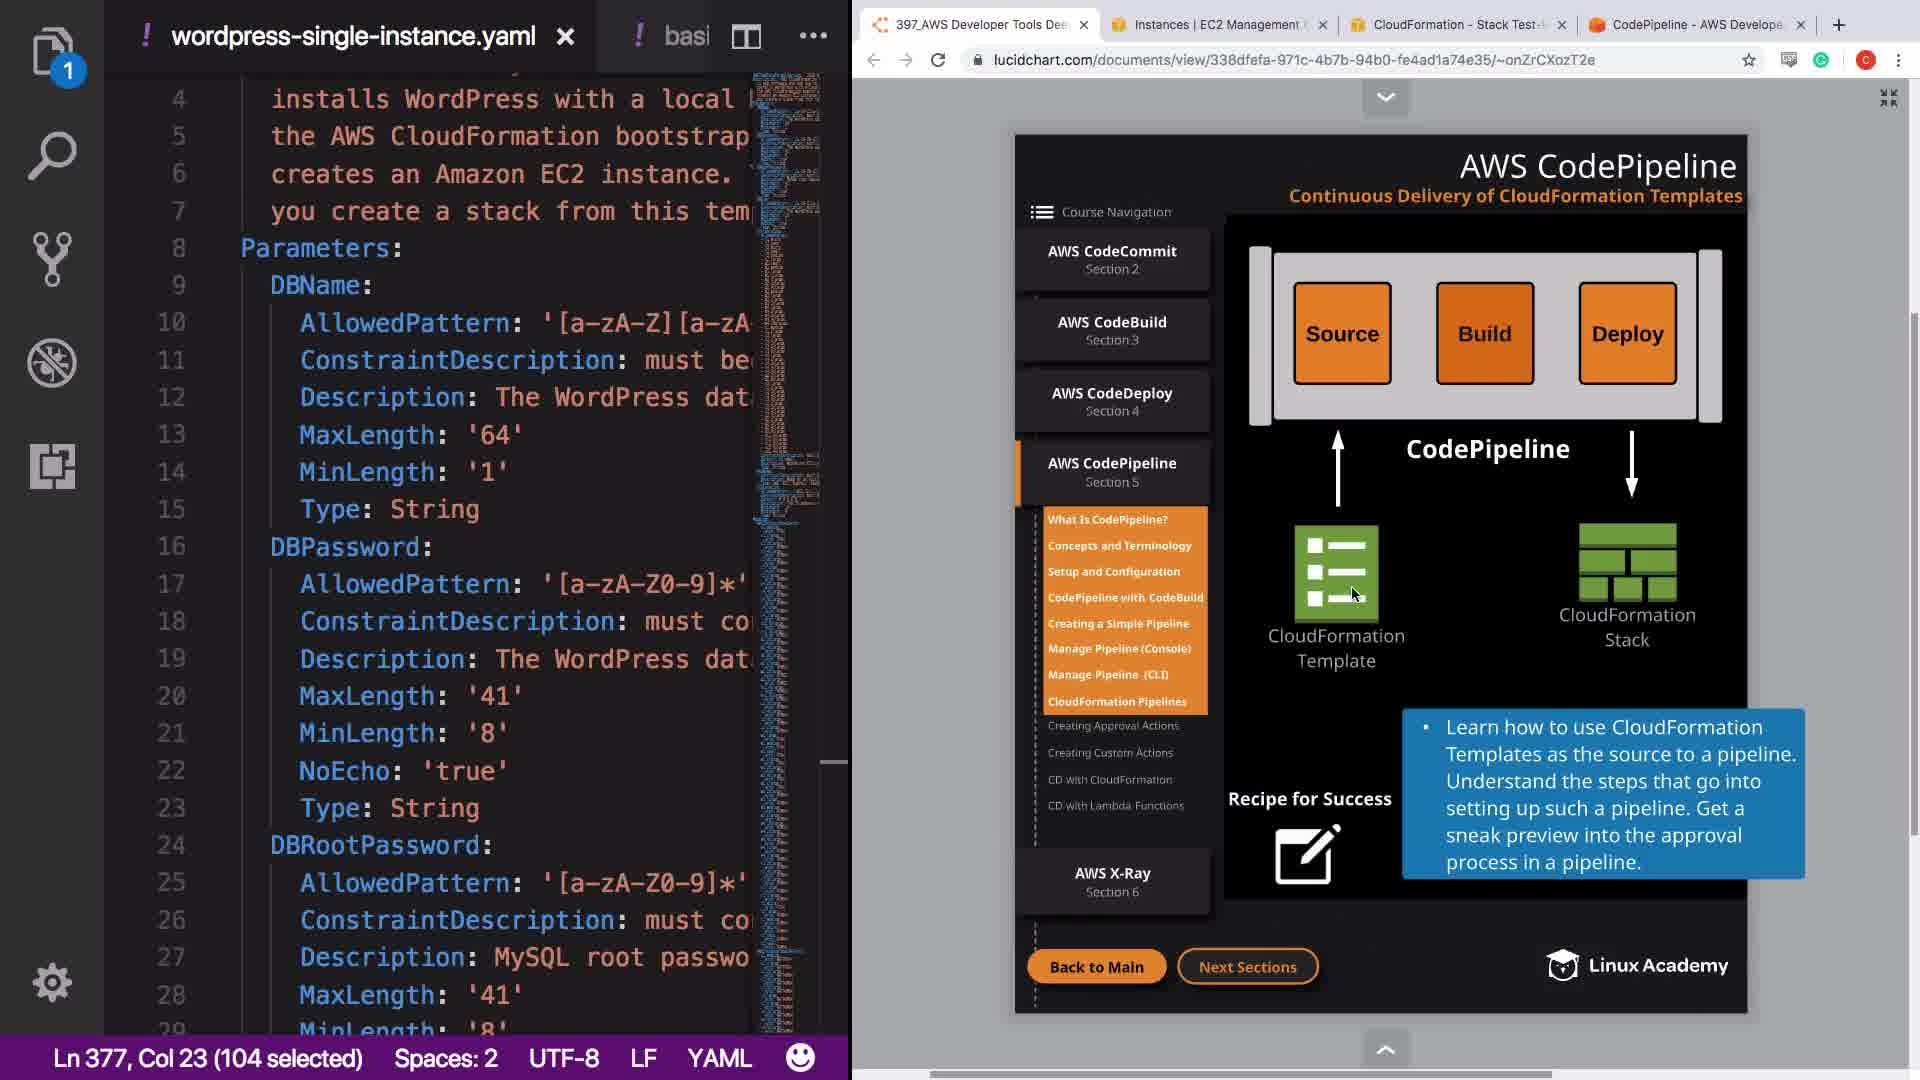This screenshot has width=1920, height=1080.
Task: Click the Back to Main button
Action: pyautogui.click(x=1096, y=967)
